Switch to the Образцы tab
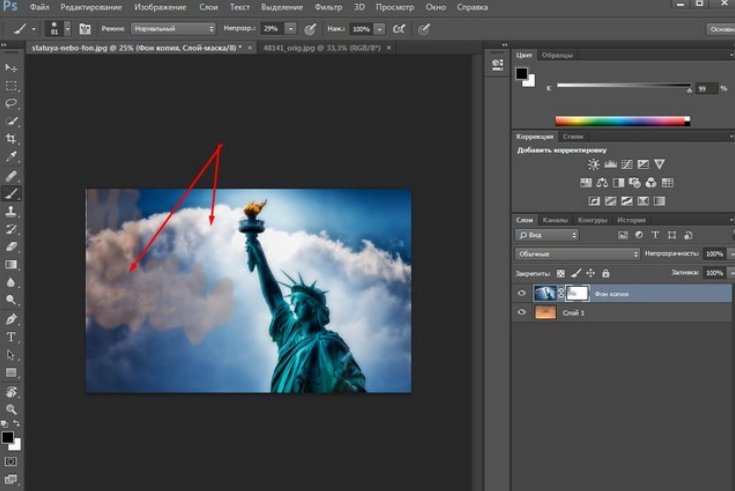The height and width of the screenshot is (491, 735). point(557,55)
